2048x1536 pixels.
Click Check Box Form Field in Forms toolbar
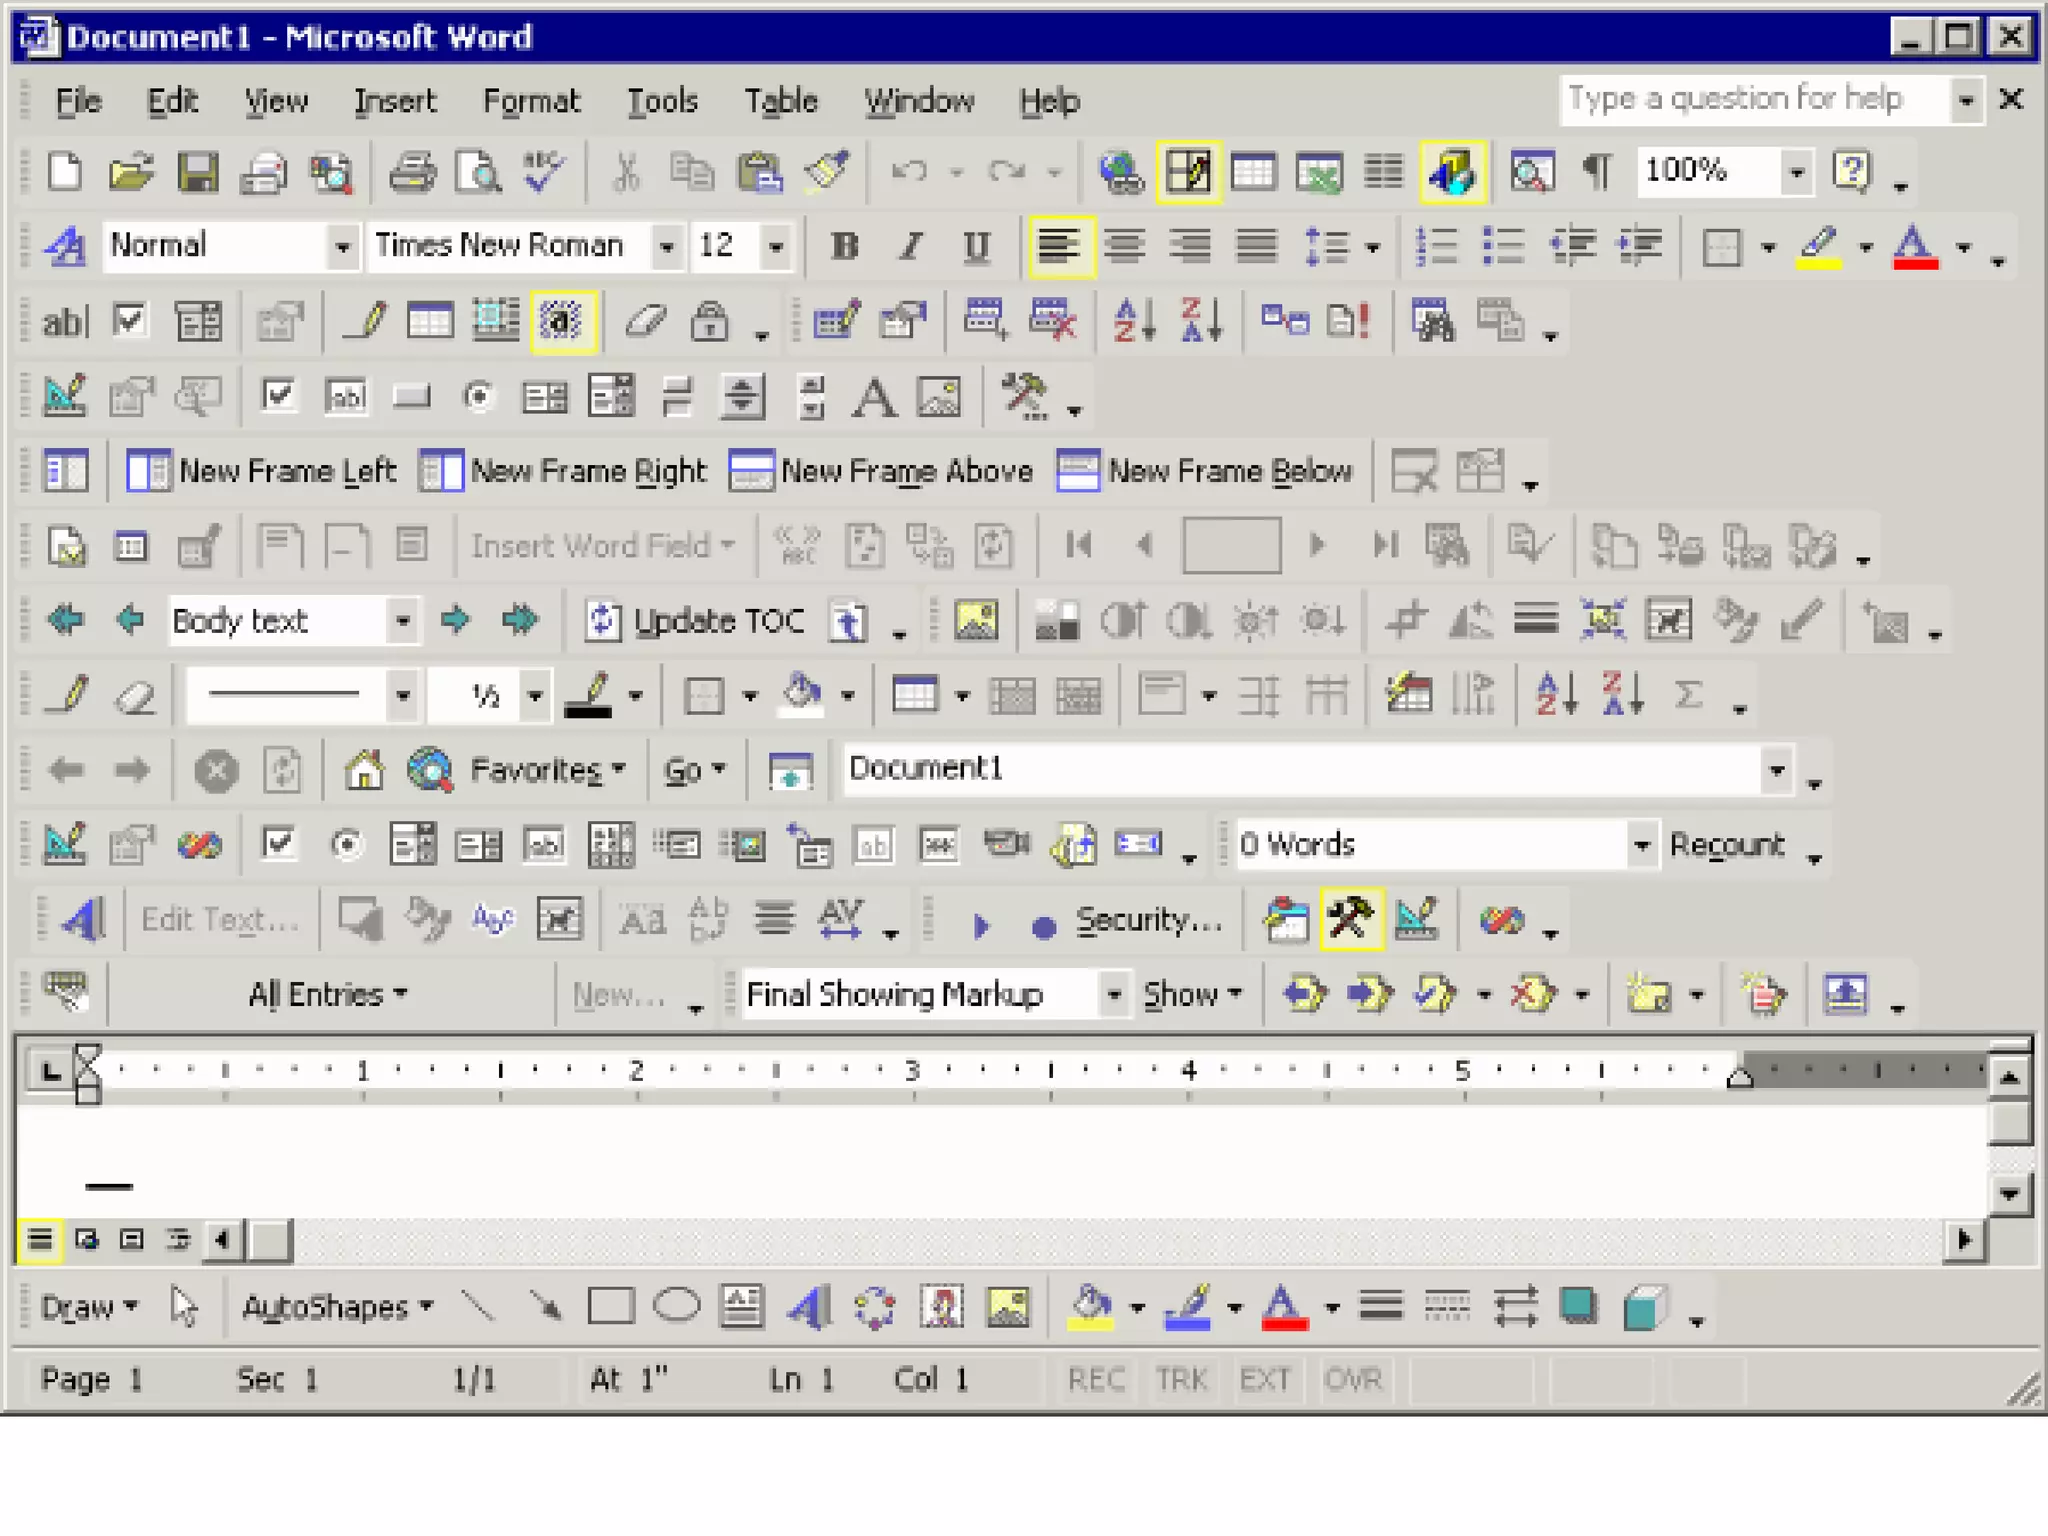click(x=130, y=321)
